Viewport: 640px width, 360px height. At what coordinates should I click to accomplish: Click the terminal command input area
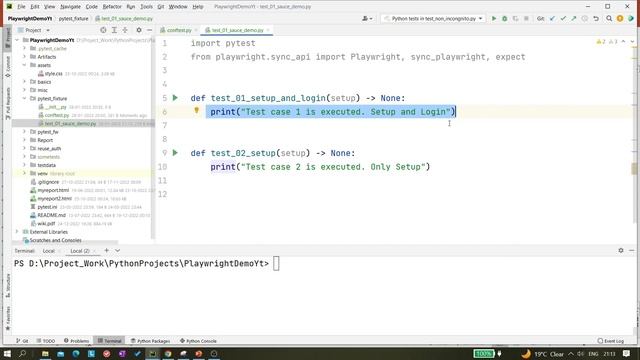[276, 264]
